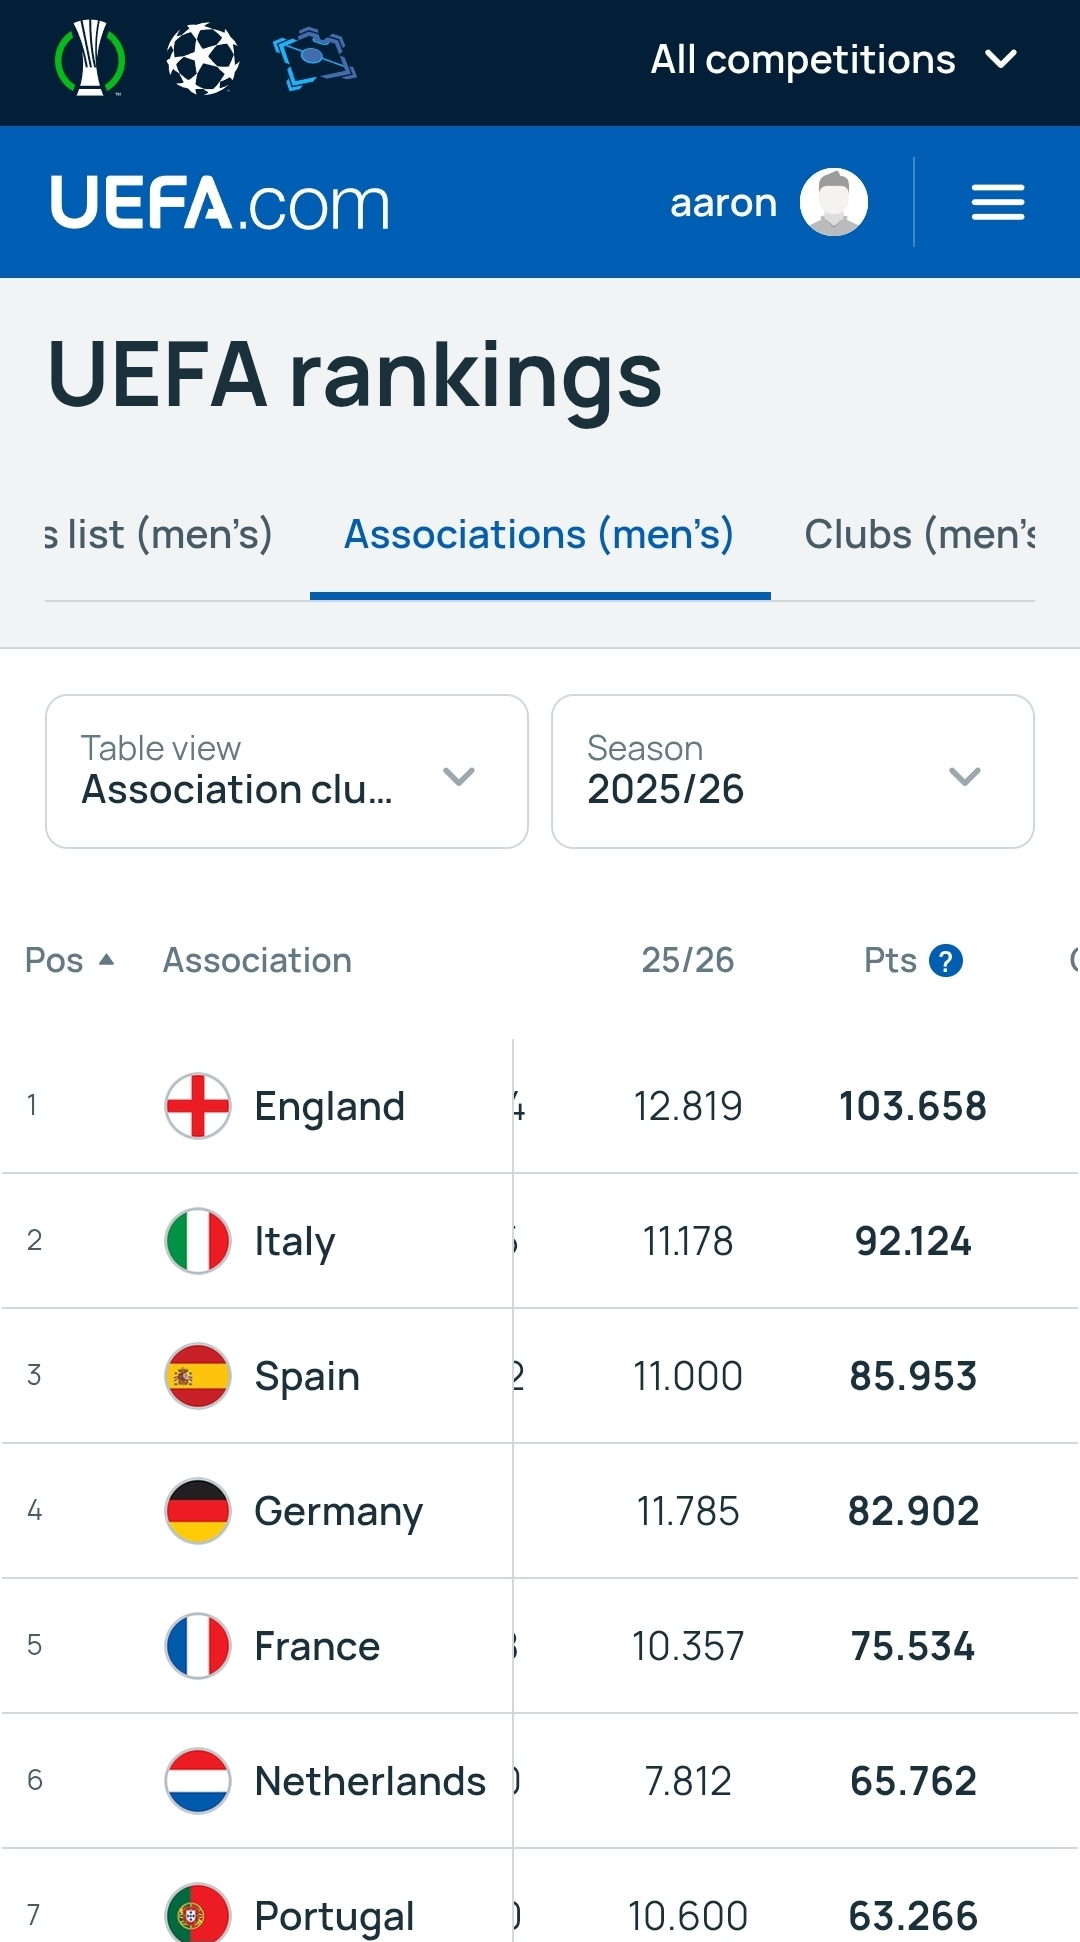Open the Spain association link
Screen dimensions: 1080x1942
(306, 1376)
